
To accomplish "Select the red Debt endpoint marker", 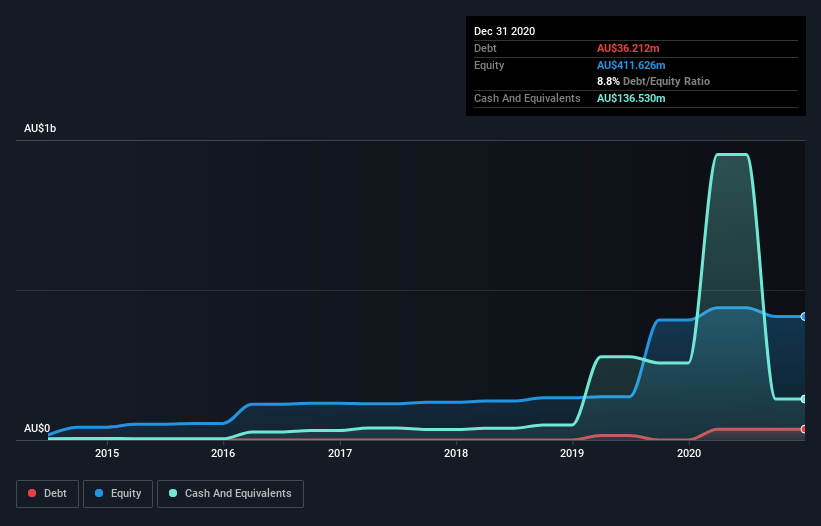I will coord(803,429).
